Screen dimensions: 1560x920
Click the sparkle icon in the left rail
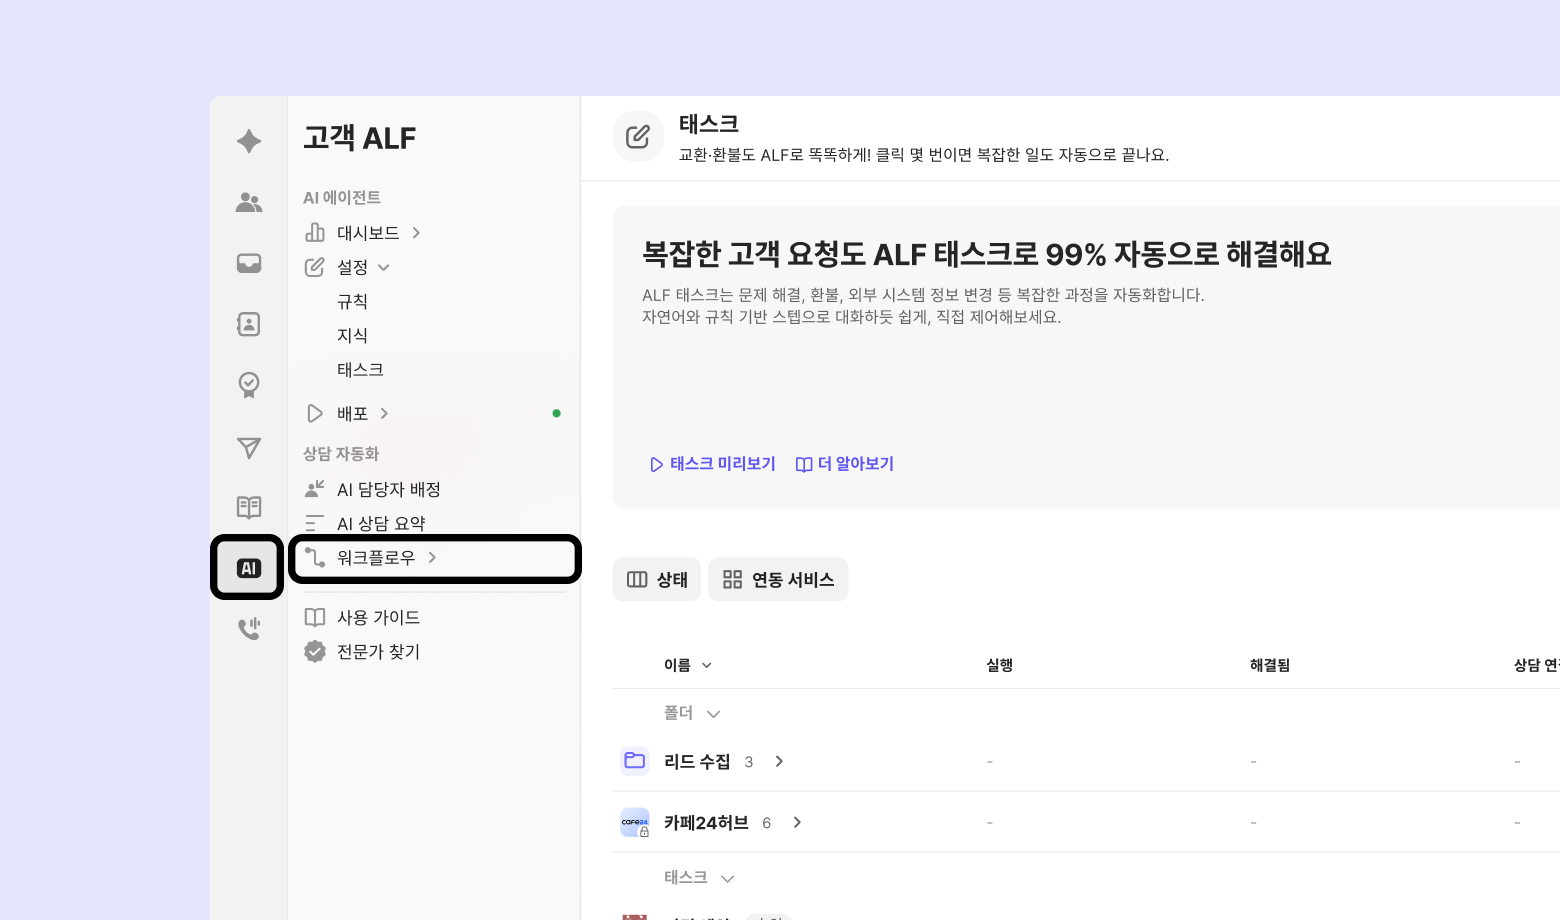point(249,141)
